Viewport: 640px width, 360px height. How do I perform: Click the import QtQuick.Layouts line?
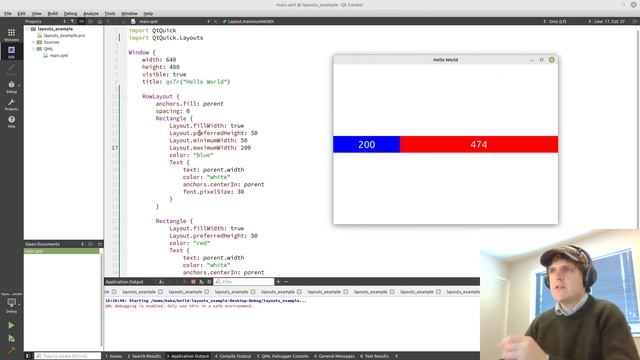pos(166,38)
